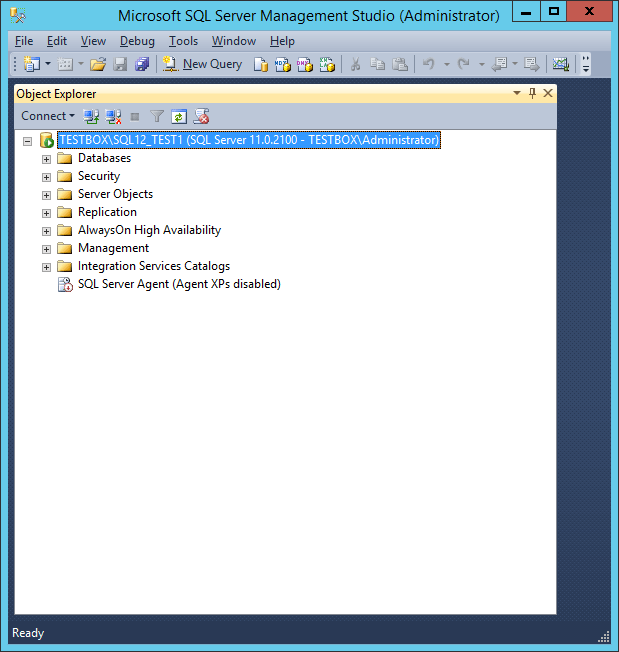Open the New Project dropdown arrow

[48, 64]
